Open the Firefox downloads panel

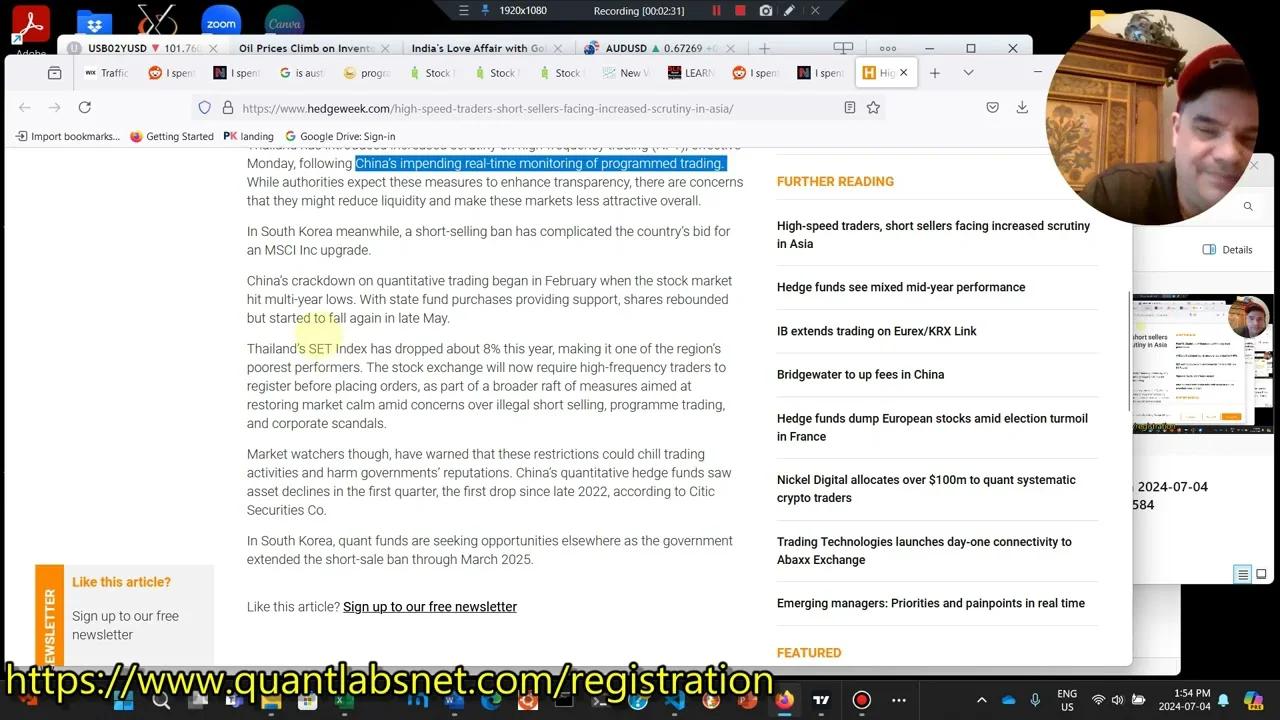pyautogui.click(x=1022, y=108)
